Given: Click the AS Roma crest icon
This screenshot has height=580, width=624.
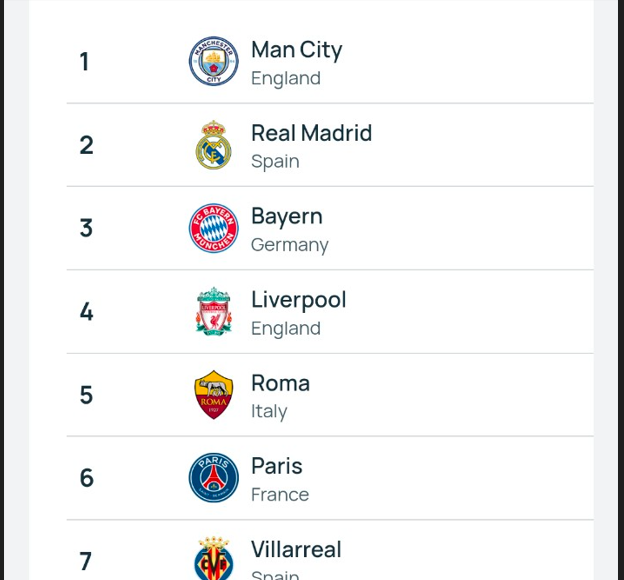Looking at the screenshot, I should coord(214,394).
